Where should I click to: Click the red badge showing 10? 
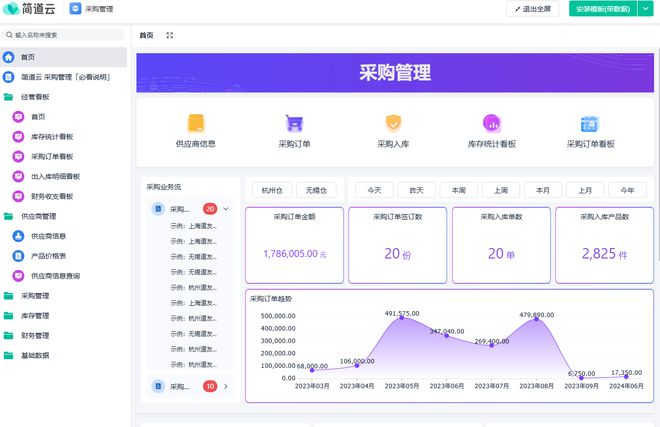[x=210, y=386]
